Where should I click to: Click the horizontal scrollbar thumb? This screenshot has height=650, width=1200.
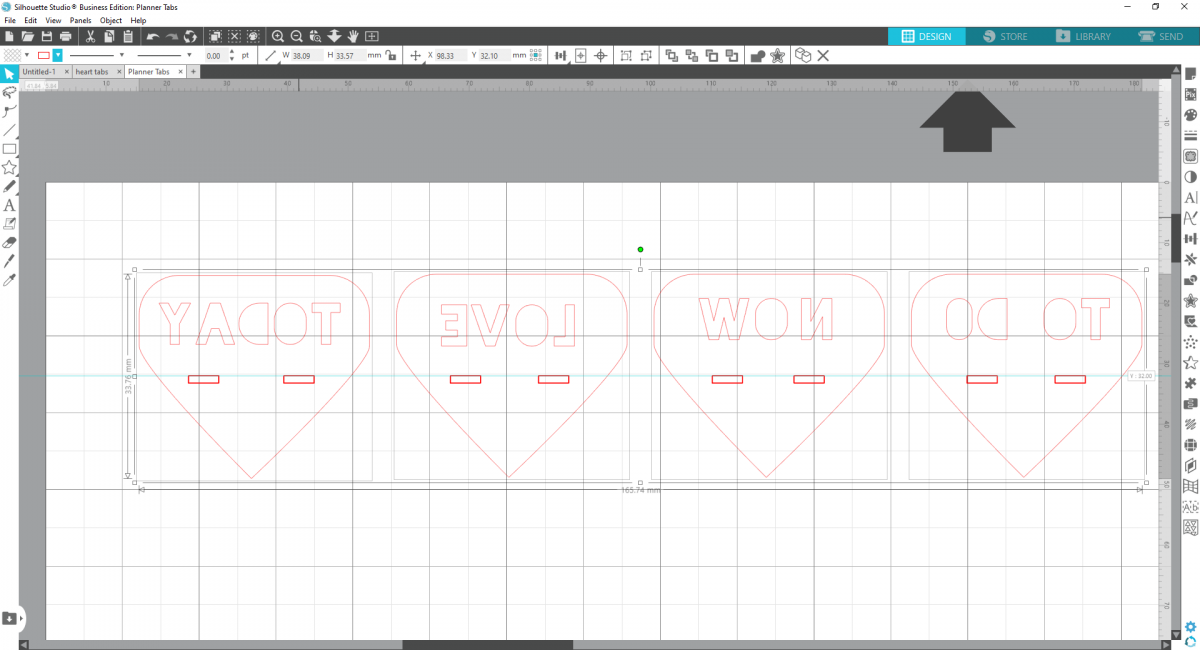click(x=487, y=645)
